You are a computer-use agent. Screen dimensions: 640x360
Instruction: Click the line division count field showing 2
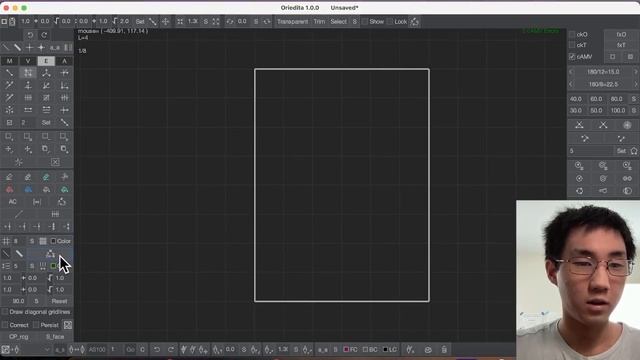[x=27, y=122]
